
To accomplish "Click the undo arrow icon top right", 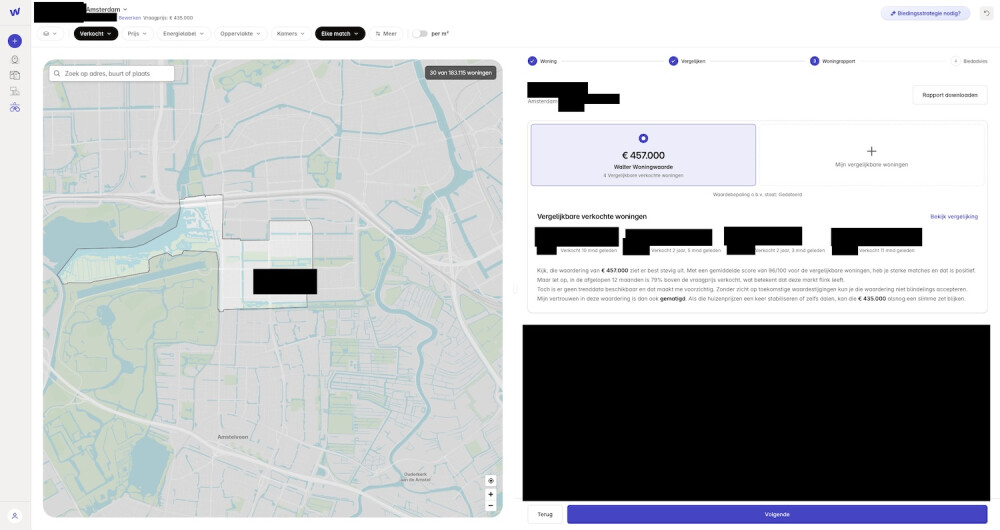I will 986,13.
